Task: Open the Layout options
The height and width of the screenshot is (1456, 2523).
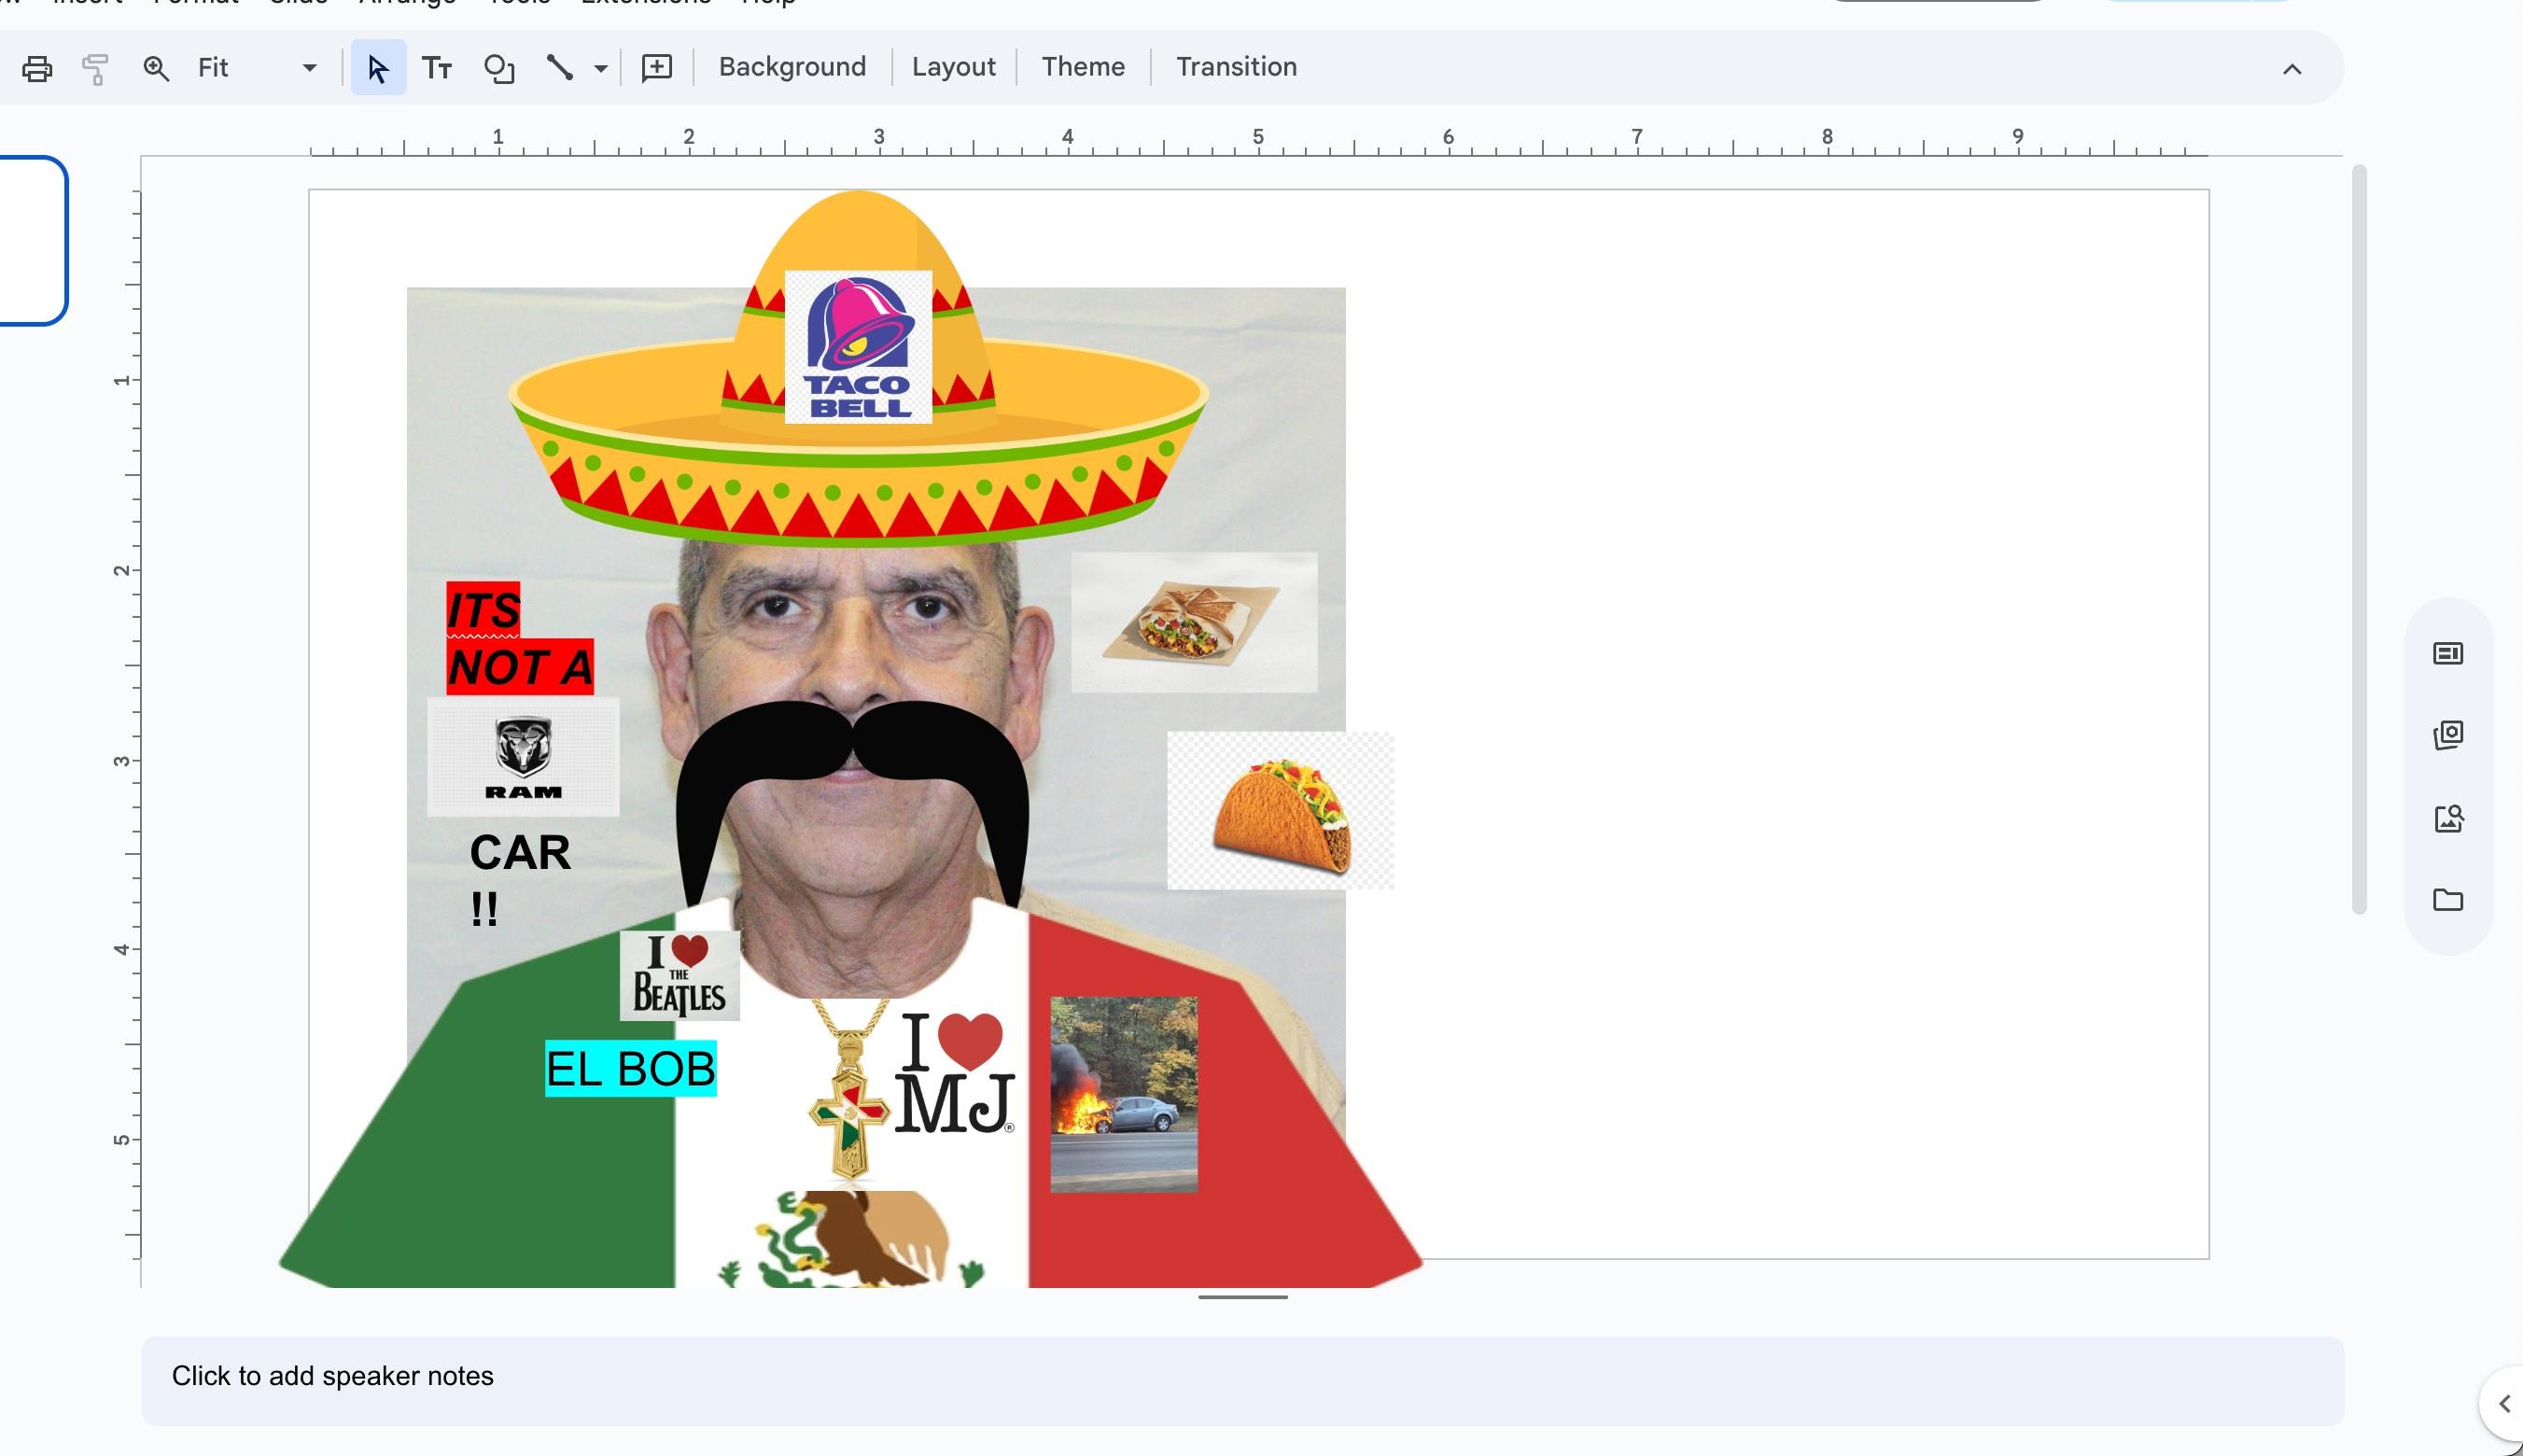Action: (x=953, y=67)
